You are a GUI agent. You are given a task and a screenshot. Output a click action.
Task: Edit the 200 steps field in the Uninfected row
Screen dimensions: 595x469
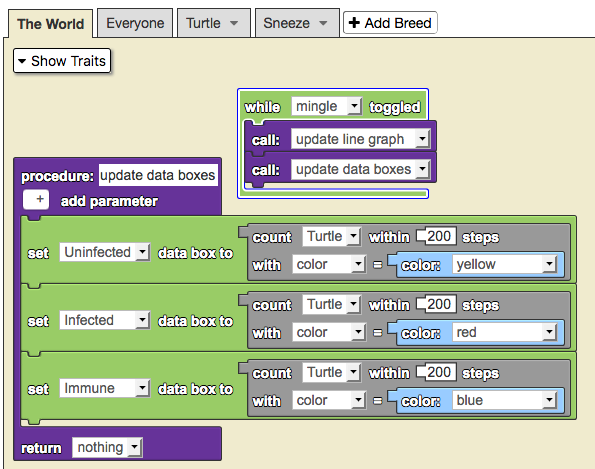pyautogui.click(x=439, y=236)
